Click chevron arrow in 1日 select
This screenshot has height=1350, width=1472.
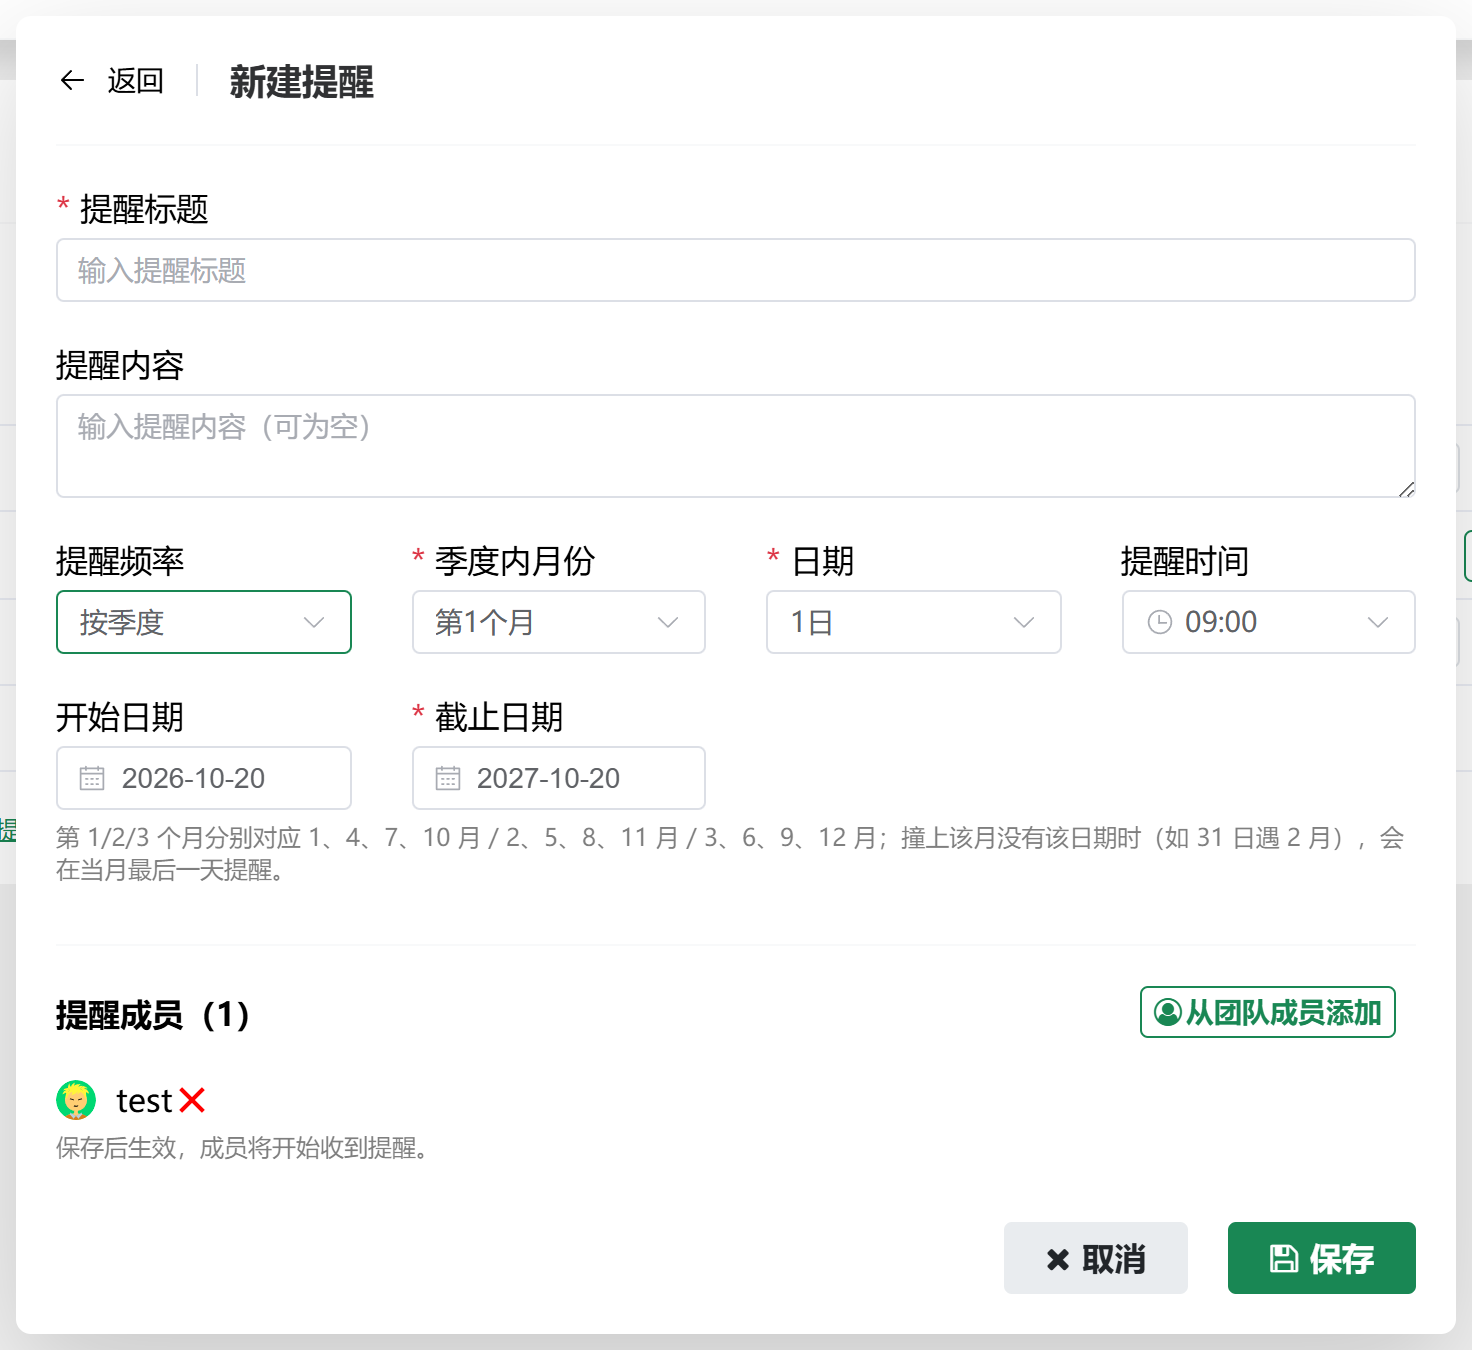point(1024,622)
